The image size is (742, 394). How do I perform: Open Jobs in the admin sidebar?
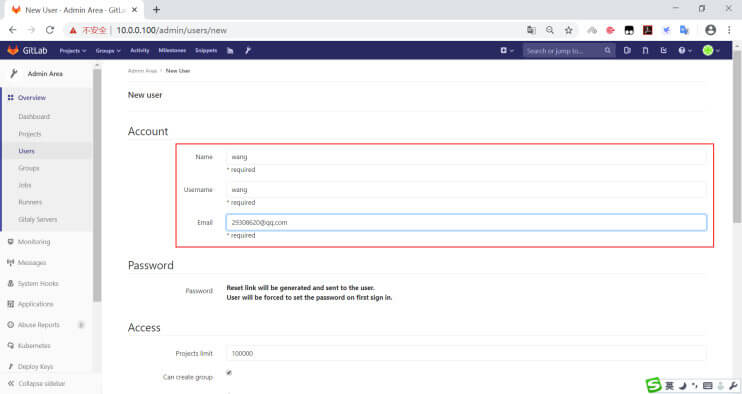point(25,185)
